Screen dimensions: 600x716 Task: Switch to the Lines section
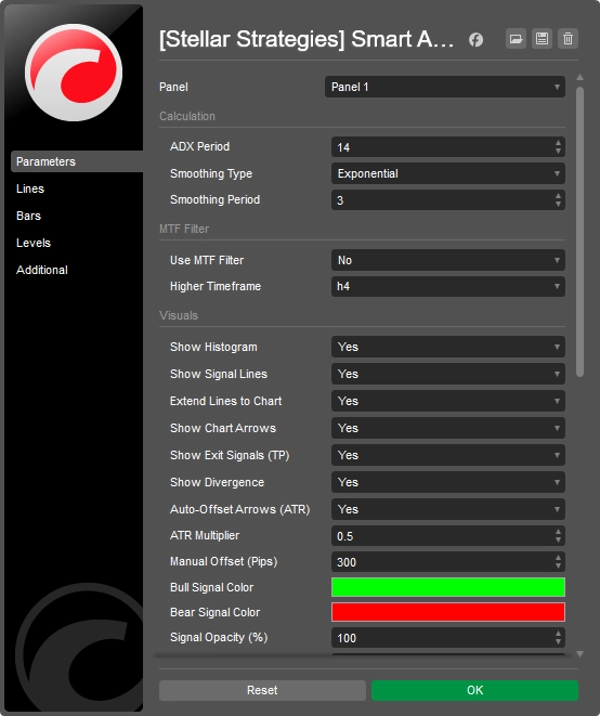click(x=30, y=189)
